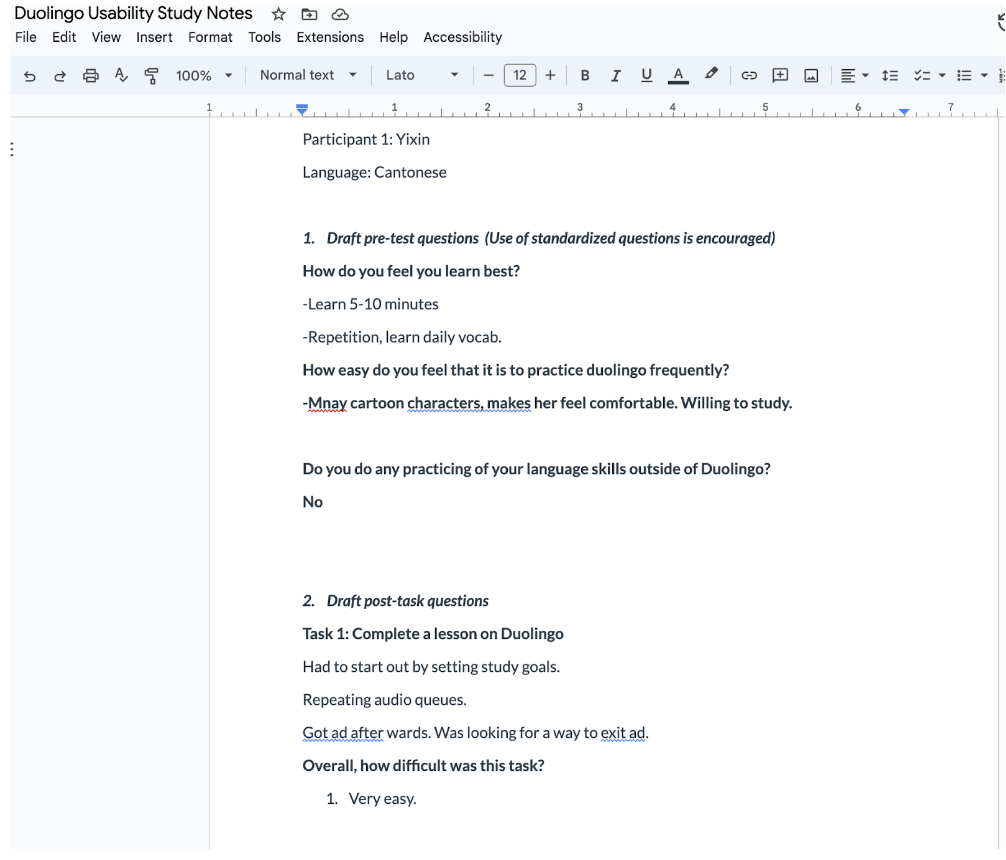Screen dimensions: 1006x860
Task: Add a comment using toolbar icon
Action: [x=780, y=75]
